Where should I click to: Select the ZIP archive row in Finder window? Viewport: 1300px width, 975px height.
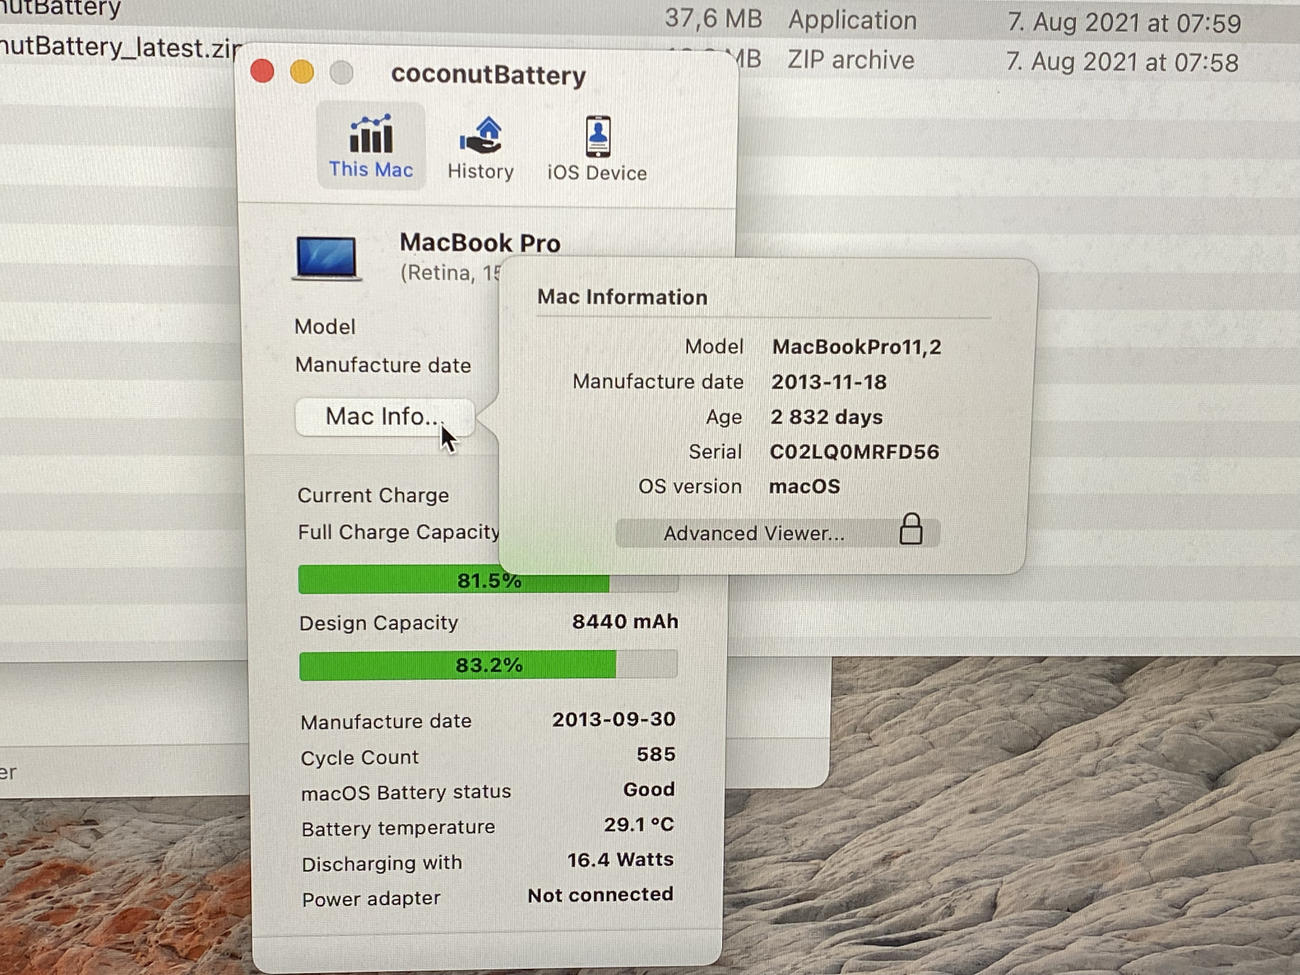(x=650, y=59)
